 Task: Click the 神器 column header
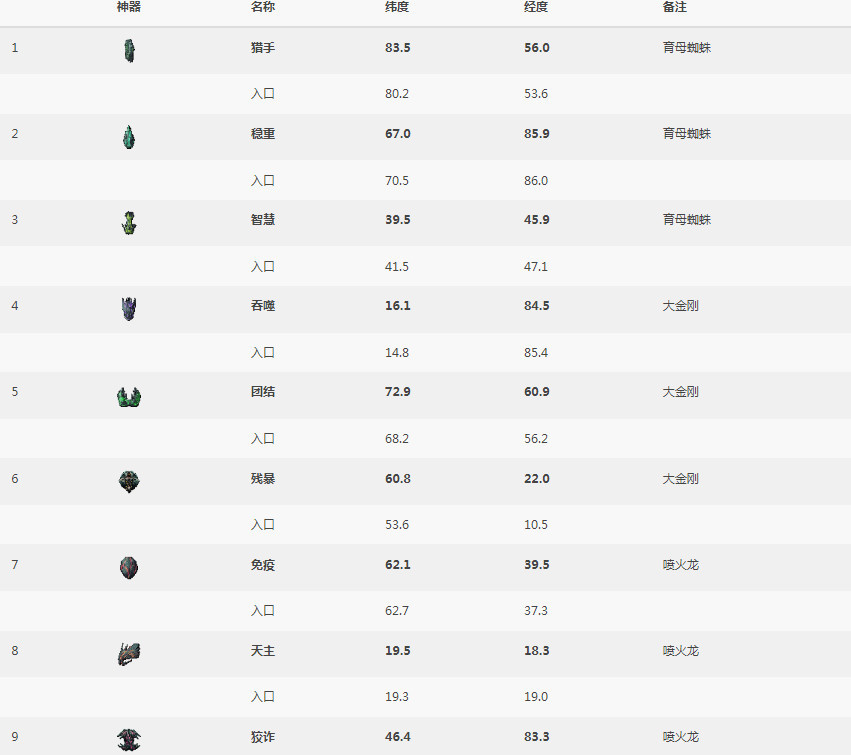coord(129,7)
